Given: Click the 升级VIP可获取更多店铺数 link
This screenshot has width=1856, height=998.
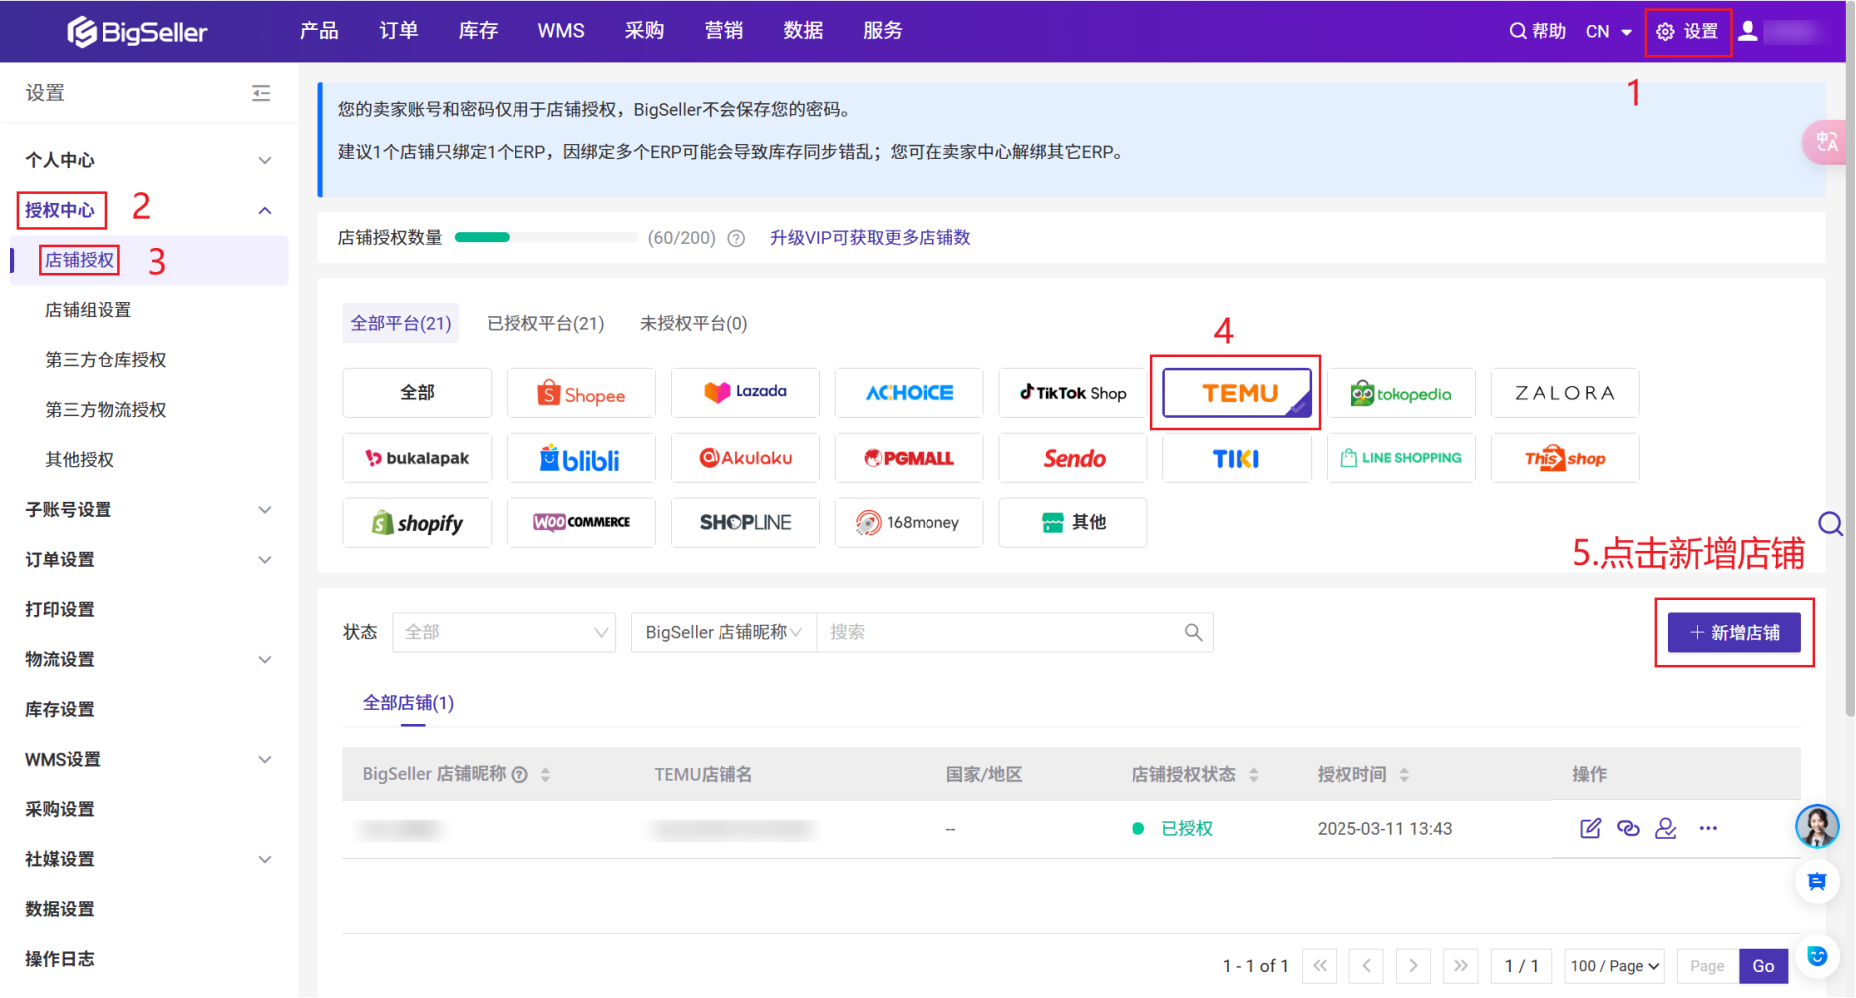Looking at the screenshot, I should pyautogui.click(x=869, y=238).
